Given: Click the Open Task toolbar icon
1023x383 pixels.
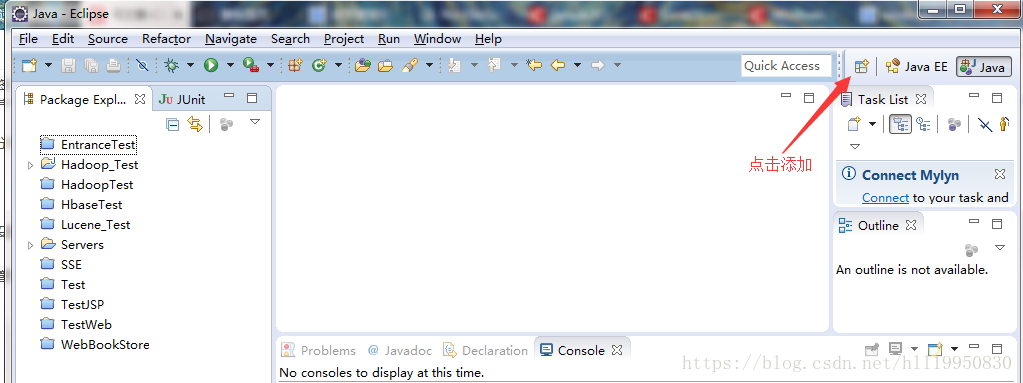Looking at the screenshot, I should click(386, 65).
